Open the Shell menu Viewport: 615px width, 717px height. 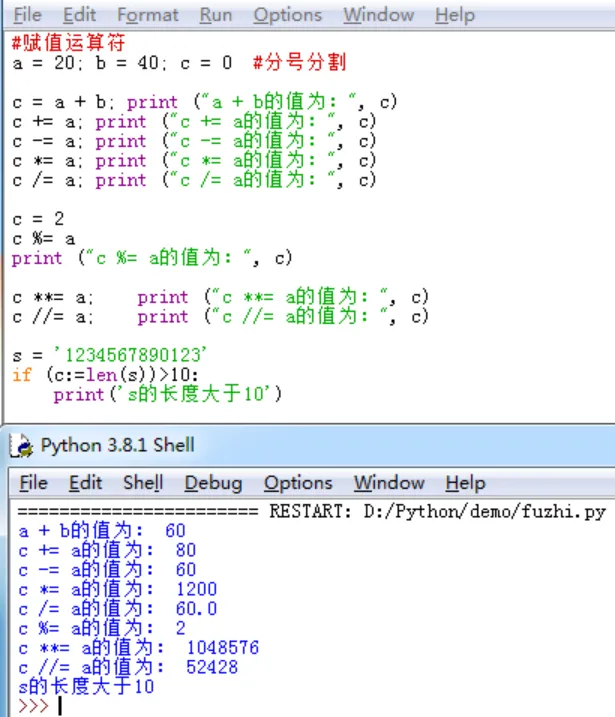click(x=143, y=482)
